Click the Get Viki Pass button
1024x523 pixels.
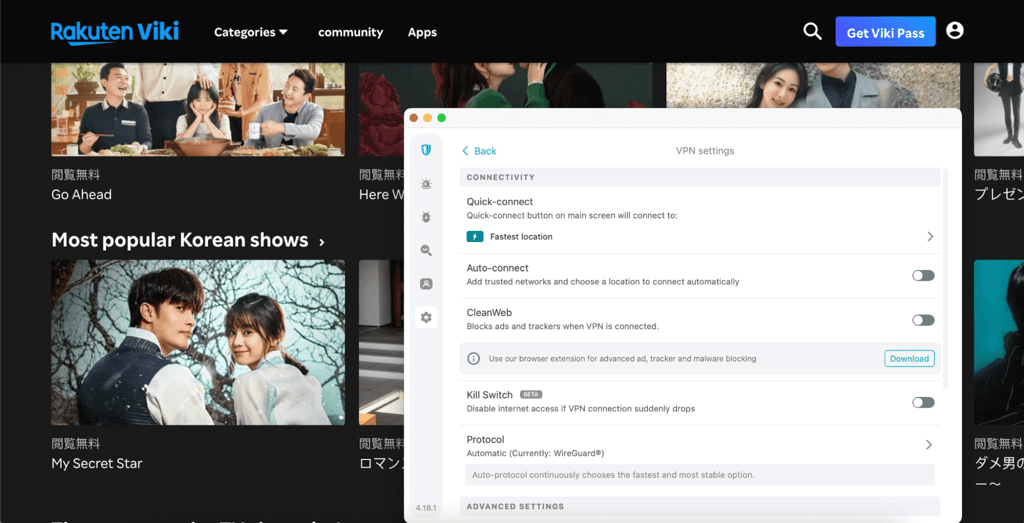(x=885, y=32)
